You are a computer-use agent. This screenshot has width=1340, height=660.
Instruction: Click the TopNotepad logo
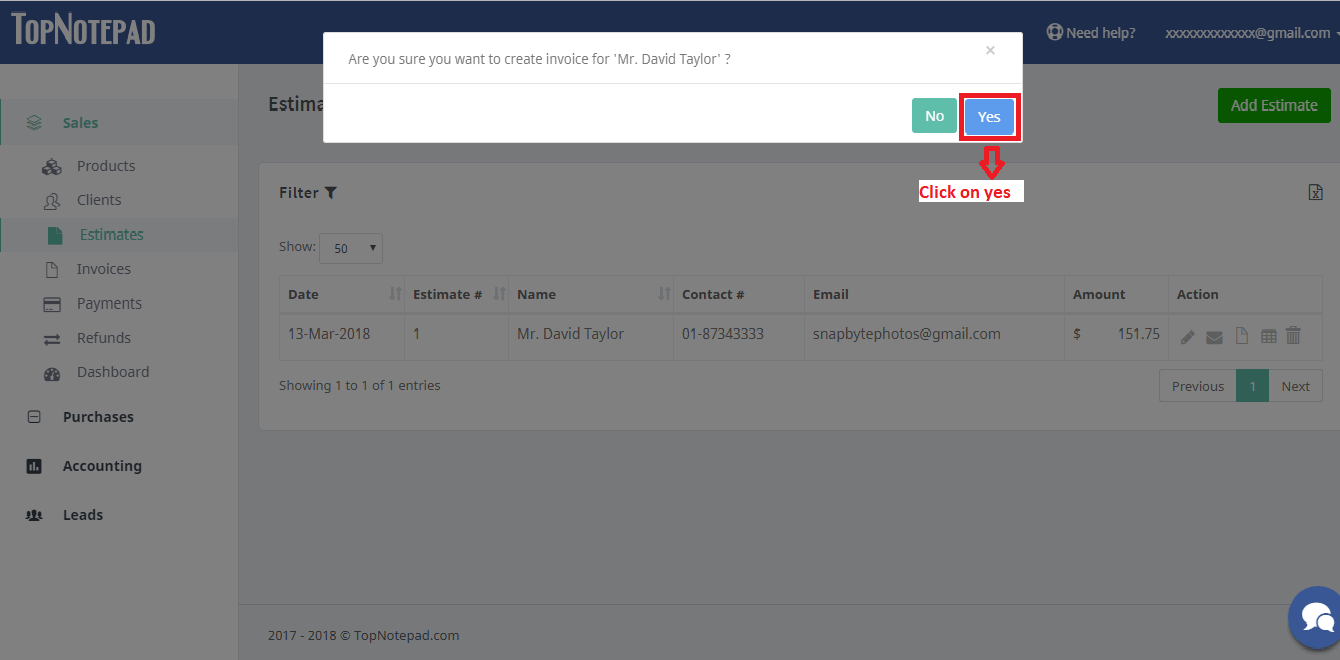(83, 29)
